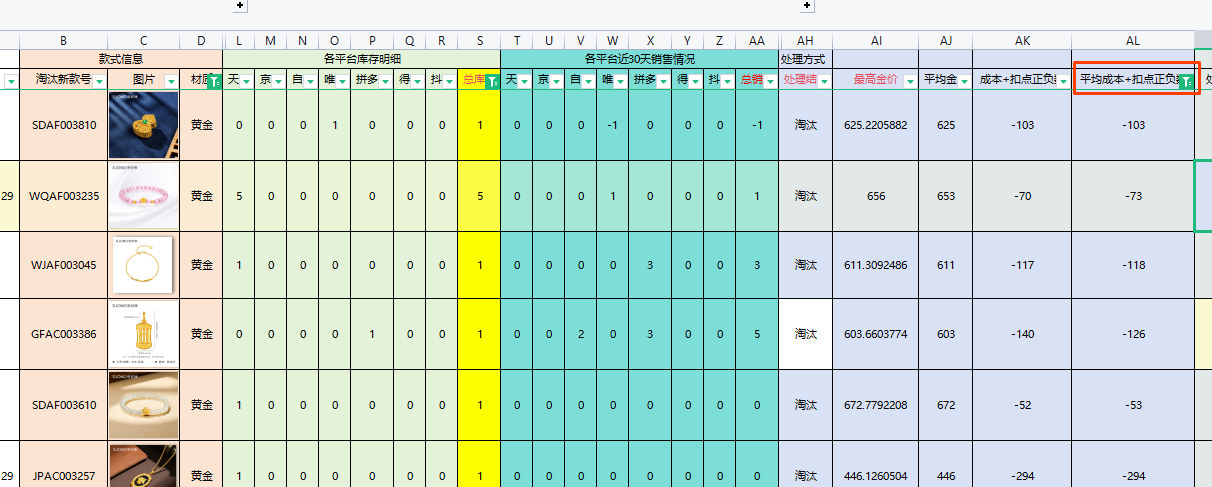The image size is (1212, 487).
Task: Open the 成本+扣点正负 filter dropdown in column AK
Action: [1063, 81]
